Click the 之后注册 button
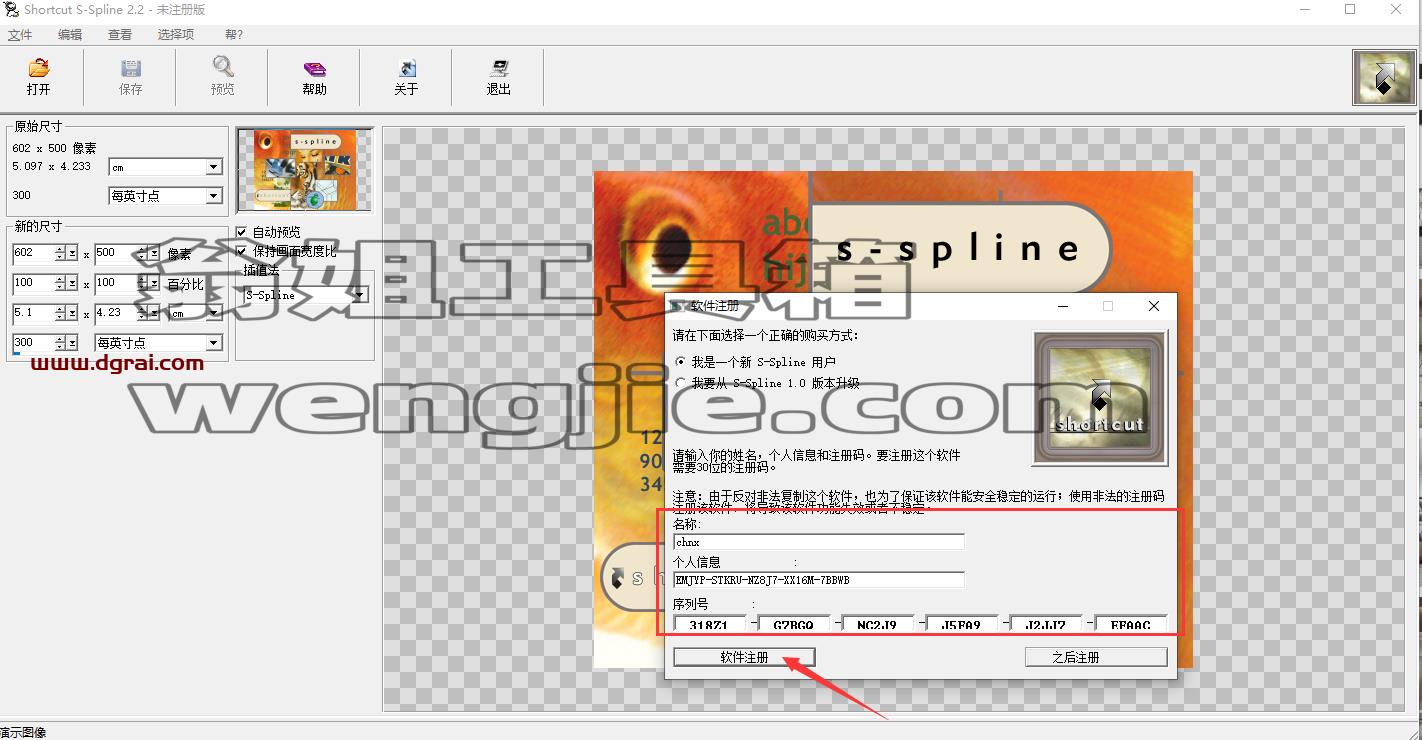Screen dimensions: 1422x740 1096,657
